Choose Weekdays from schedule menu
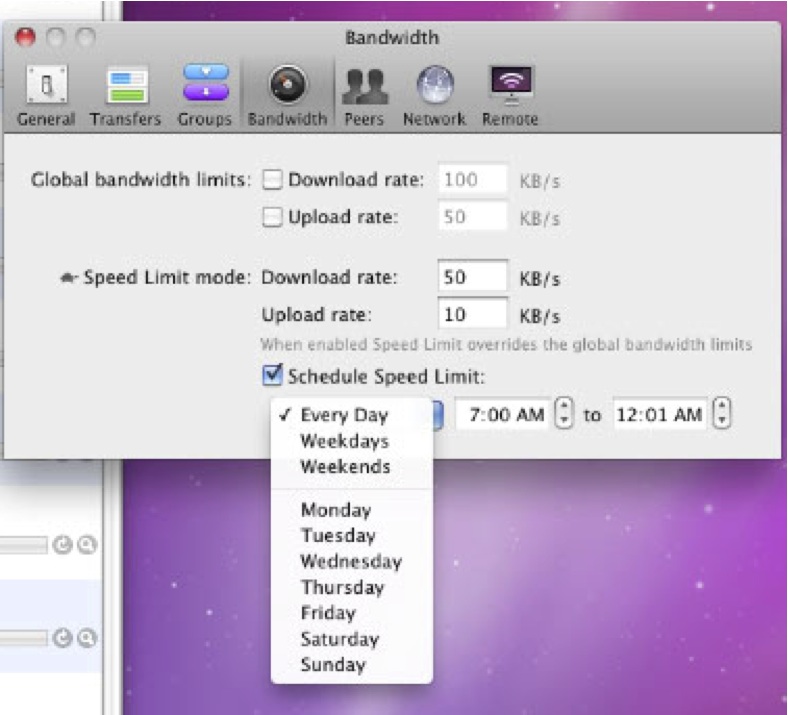This screenshot has width=788, height=715. click(352, 441)
